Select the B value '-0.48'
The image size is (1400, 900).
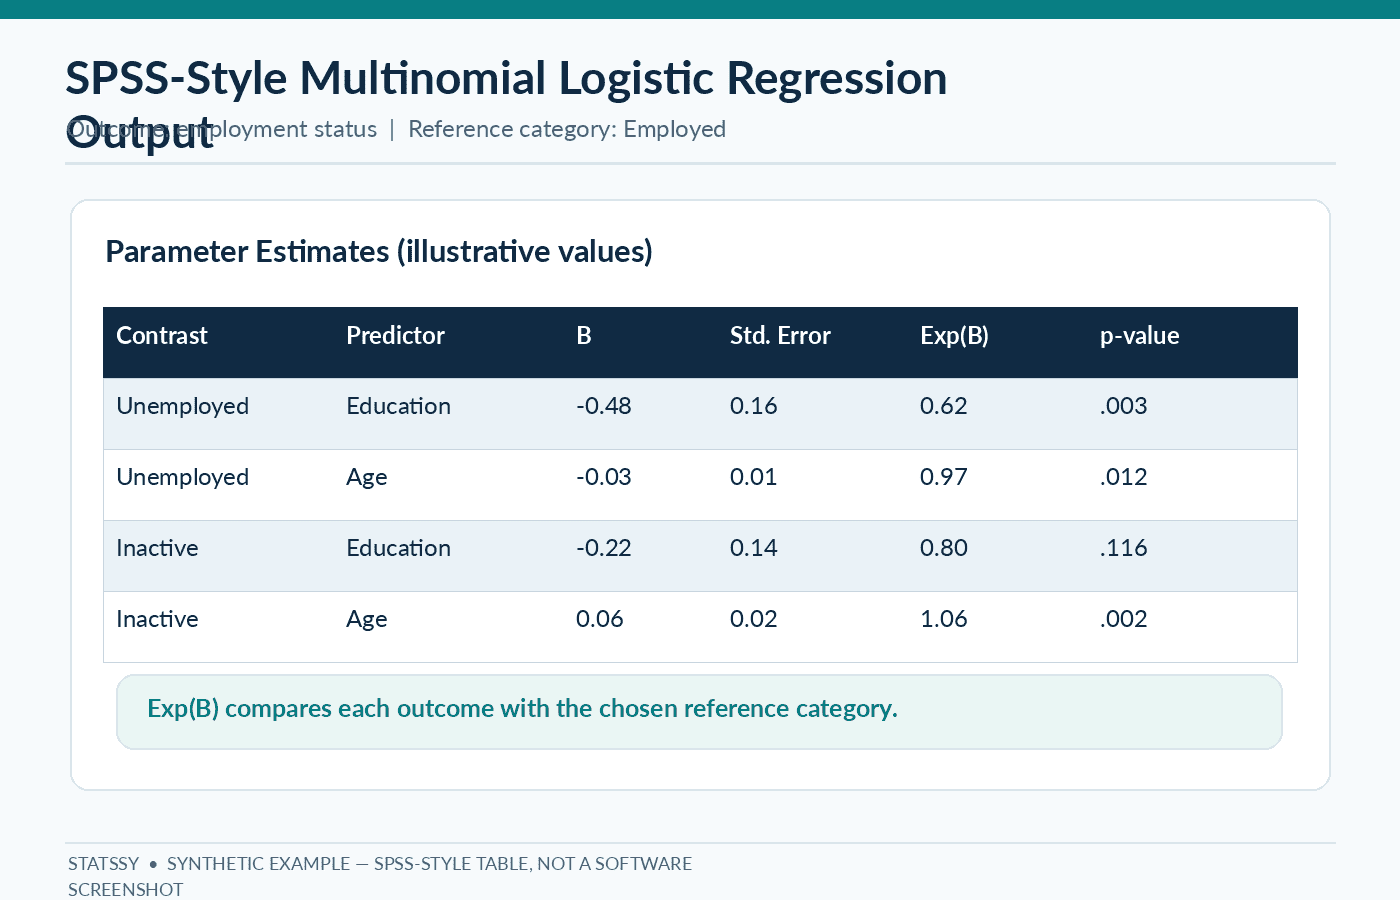click(604, 406)
